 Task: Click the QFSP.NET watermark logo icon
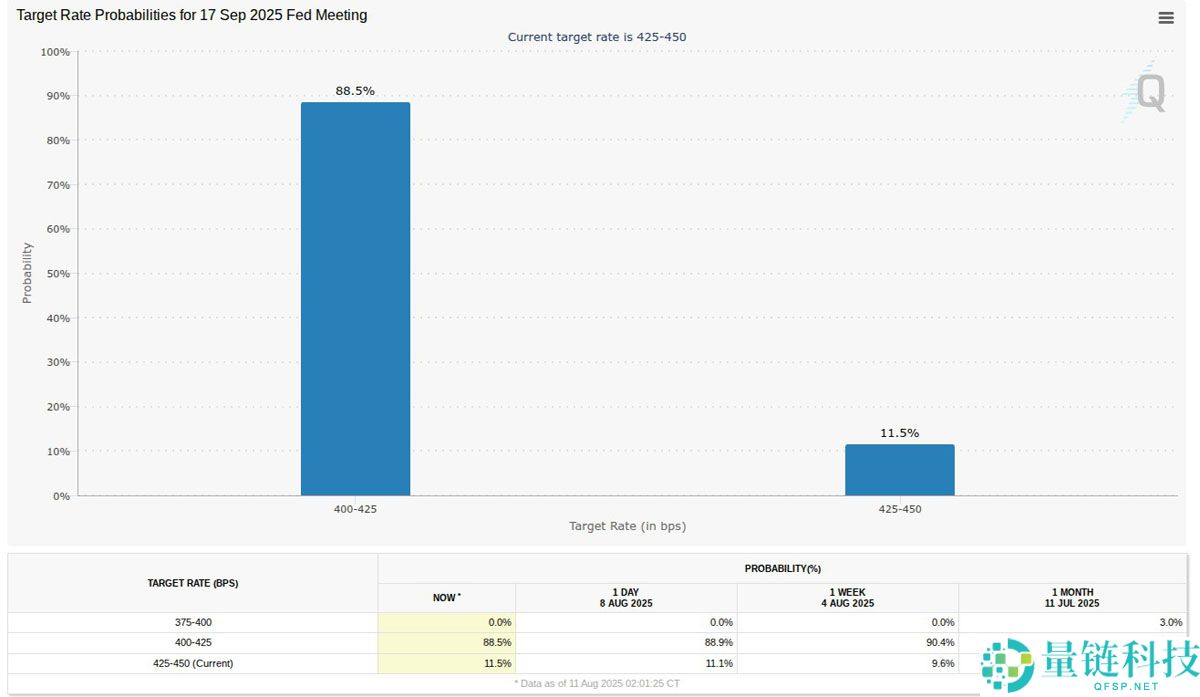pos(1007,664)
